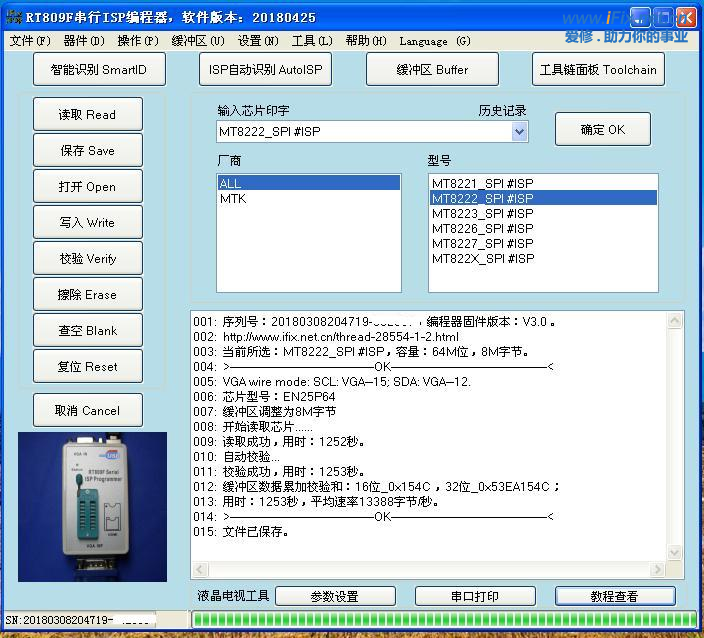Click log line 005 VGA wire mode
The image size is (704, 638).
click(332, 382)
